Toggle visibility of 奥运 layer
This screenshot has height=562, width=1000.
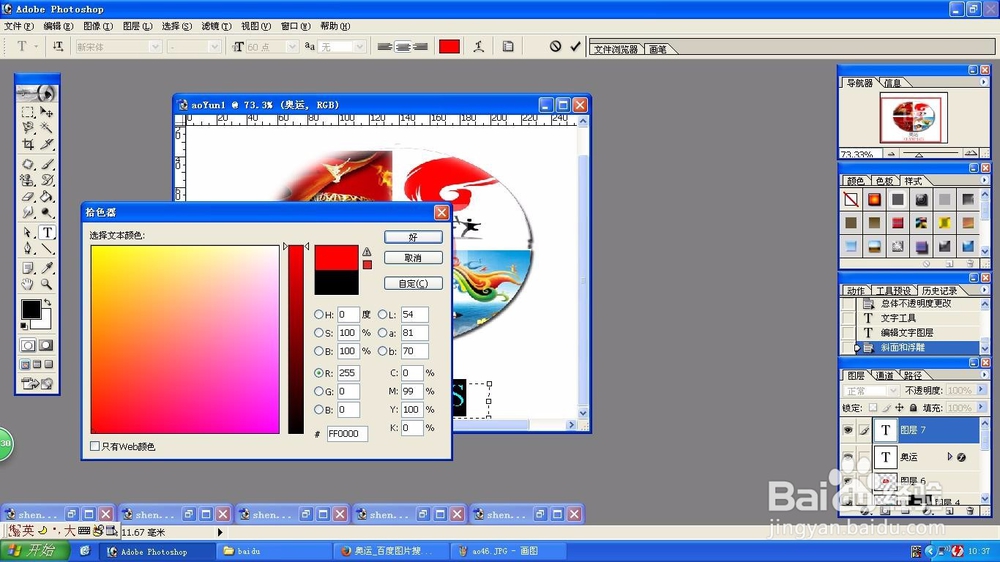pyautogui.click(x=848, y=457)
